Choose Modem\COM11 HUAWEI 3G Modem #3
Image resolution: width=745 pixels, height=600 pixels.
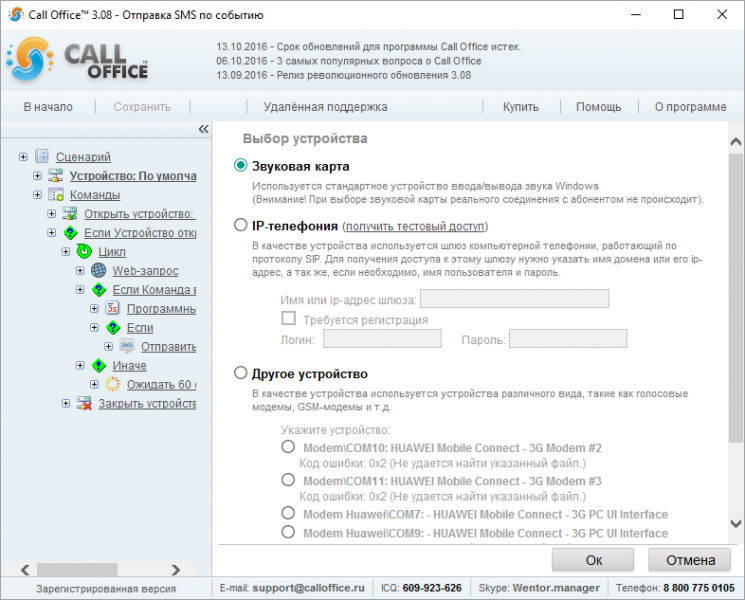[x=288, y=480]
